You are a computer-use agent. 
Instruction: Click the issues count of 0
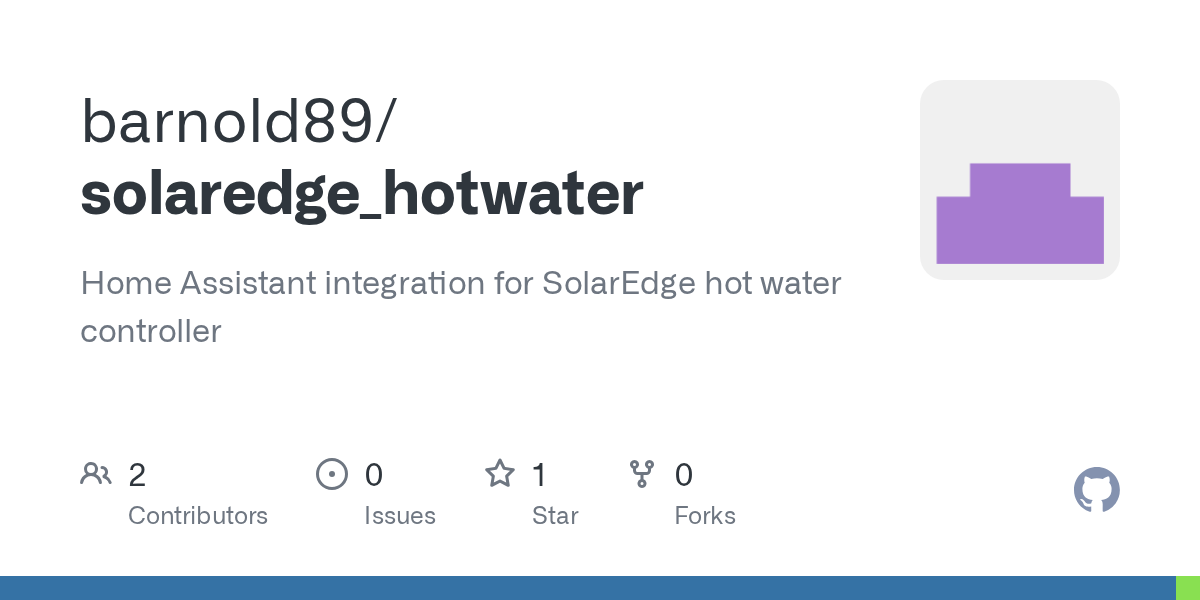(374, 475)
